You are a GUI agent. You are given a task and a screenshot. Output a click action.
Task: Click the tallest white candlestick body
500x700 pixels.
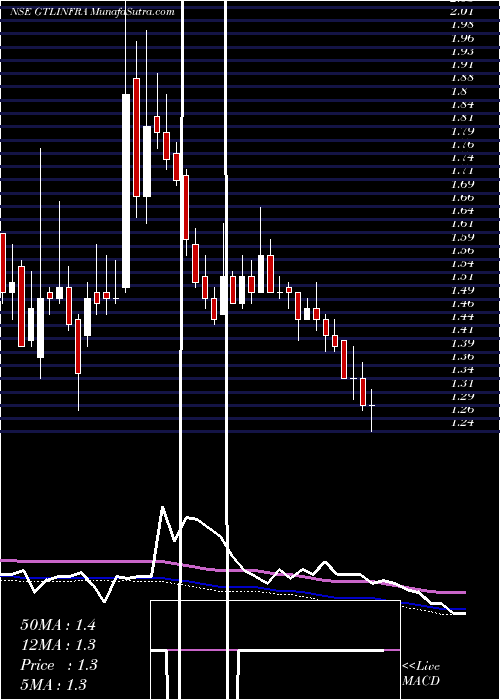(x=126, y=191)
